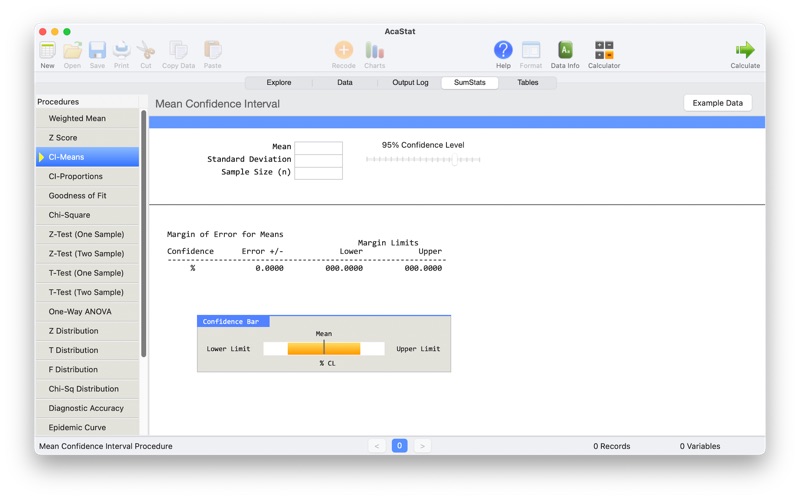Select T-Test (One Sample) procedure
Viewport: 800px width, 500px height.
(88, 273)
